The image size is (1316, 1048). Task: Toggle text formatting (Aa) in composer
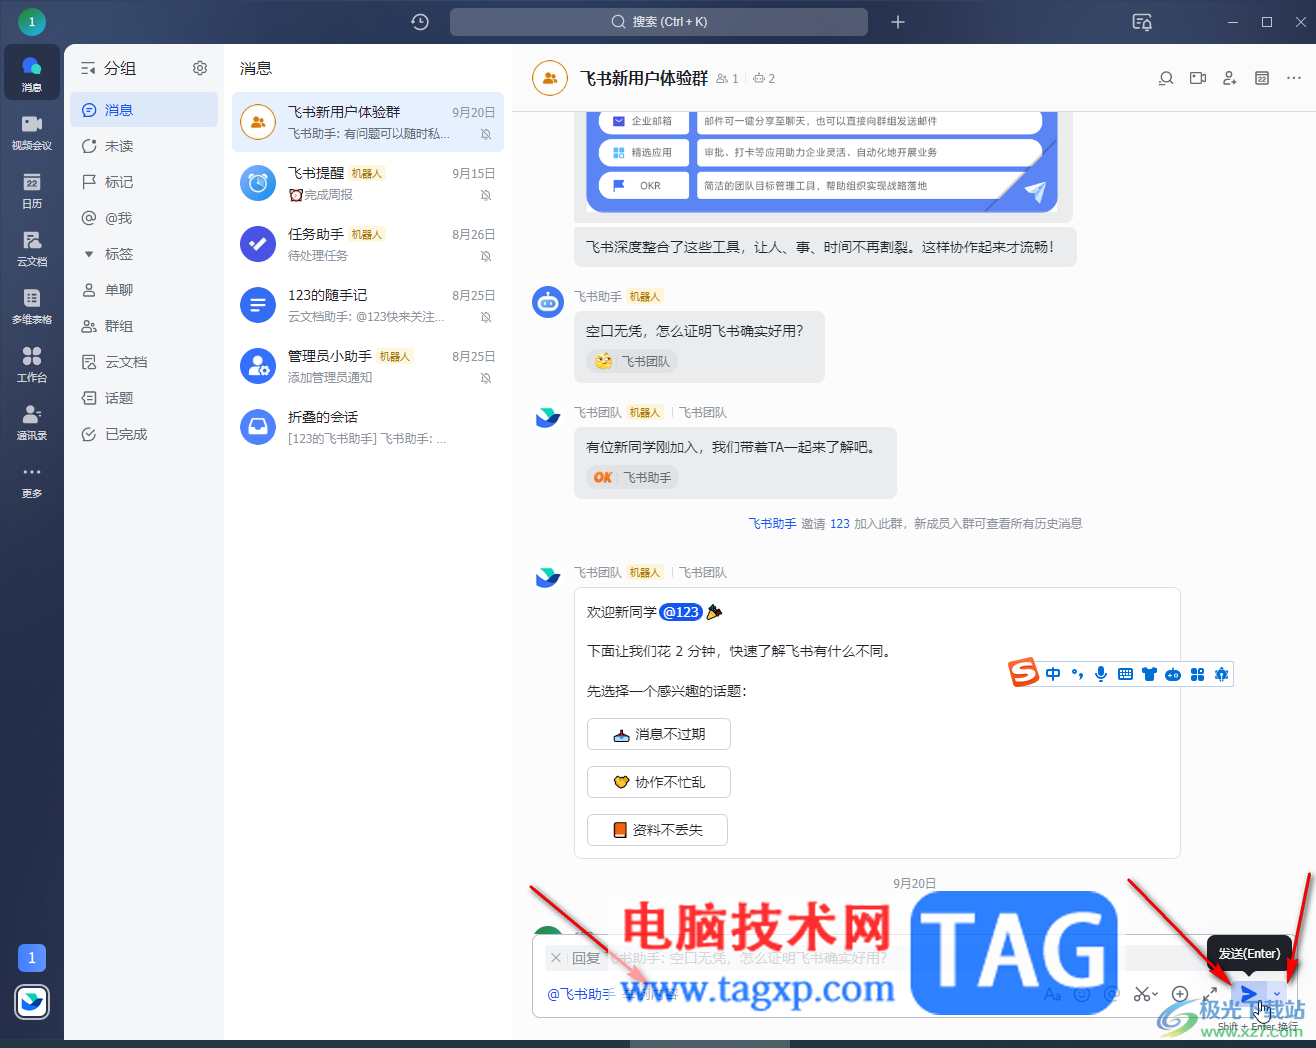(1052, 994)
